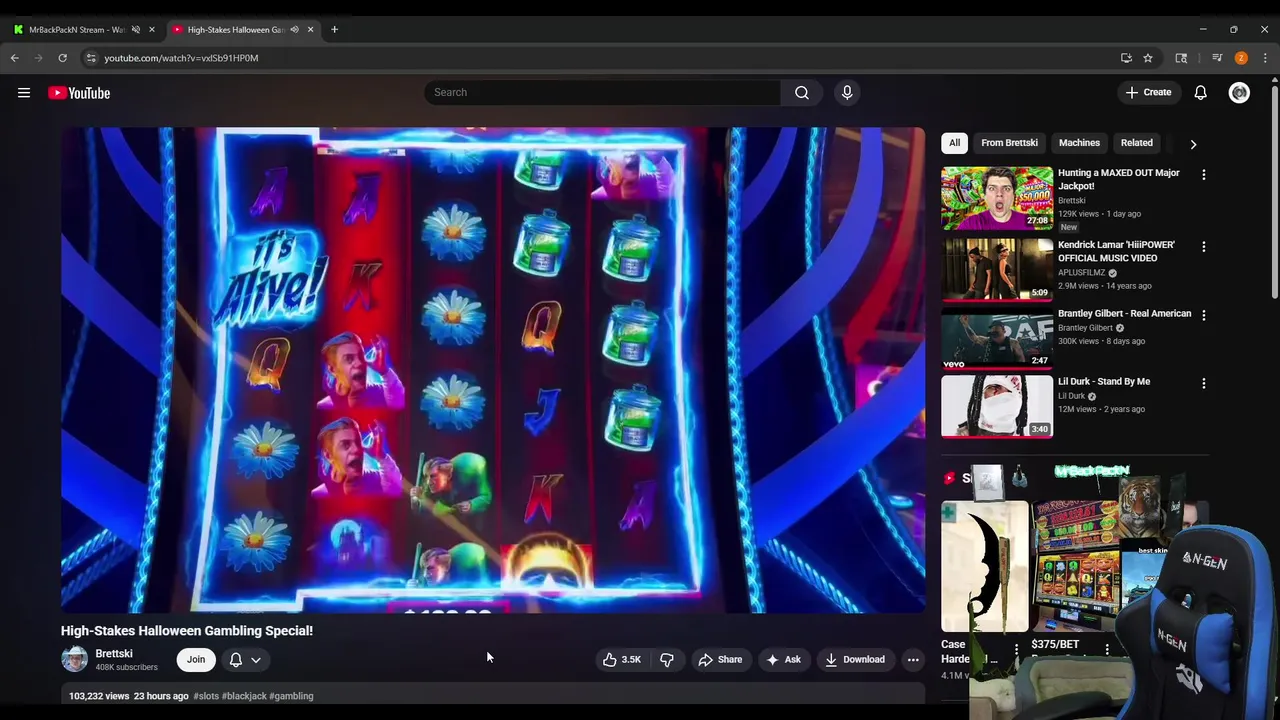Reload the page with refresh icon

pos(62,58)
